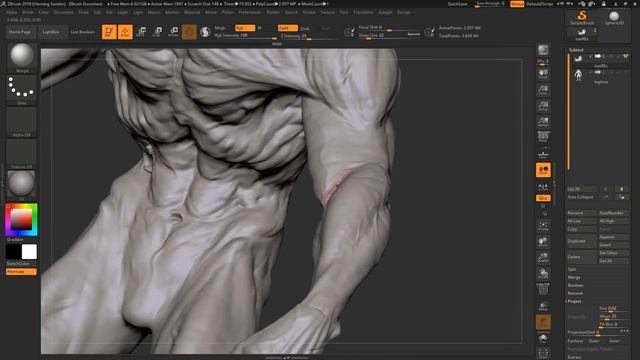Open the Texture Off picker

(22, 154)
